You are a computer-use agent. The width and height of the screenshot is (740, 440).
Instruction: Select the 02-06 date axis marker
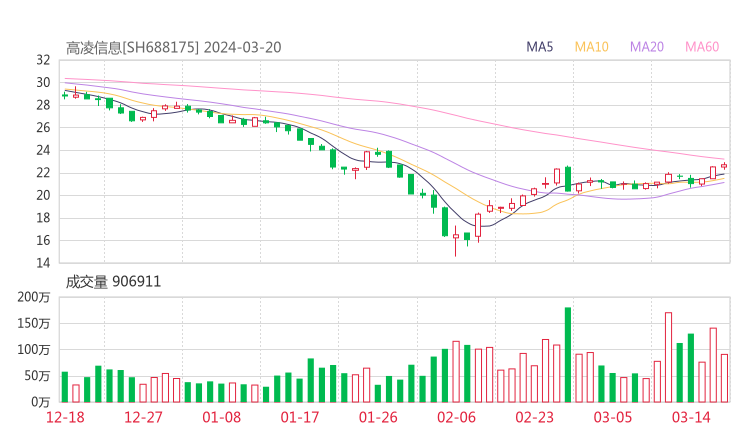tap(456, 417)
